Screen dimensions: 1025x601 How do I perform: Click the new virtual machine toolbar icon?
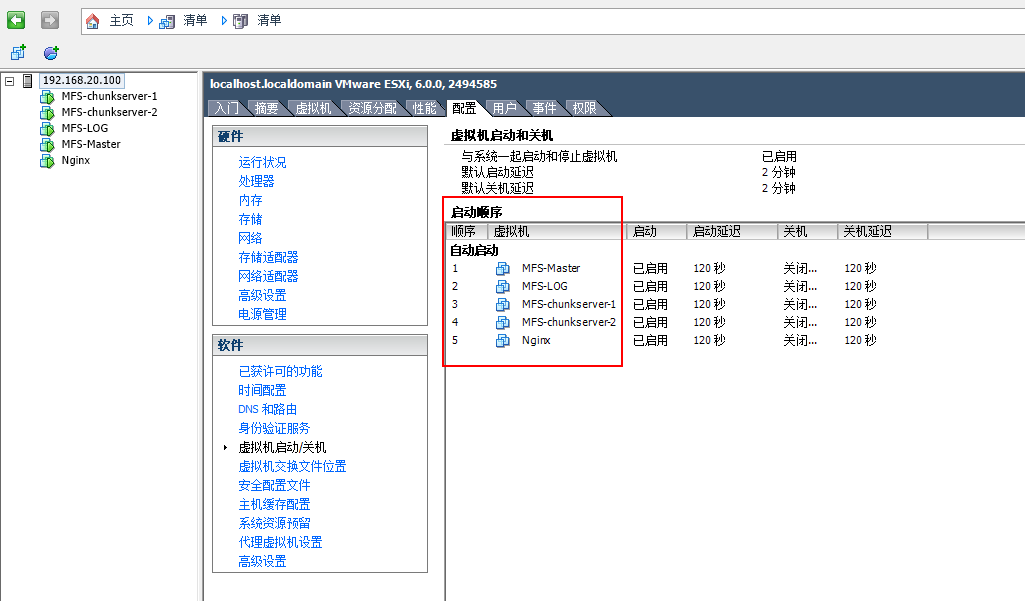point(18,53)
